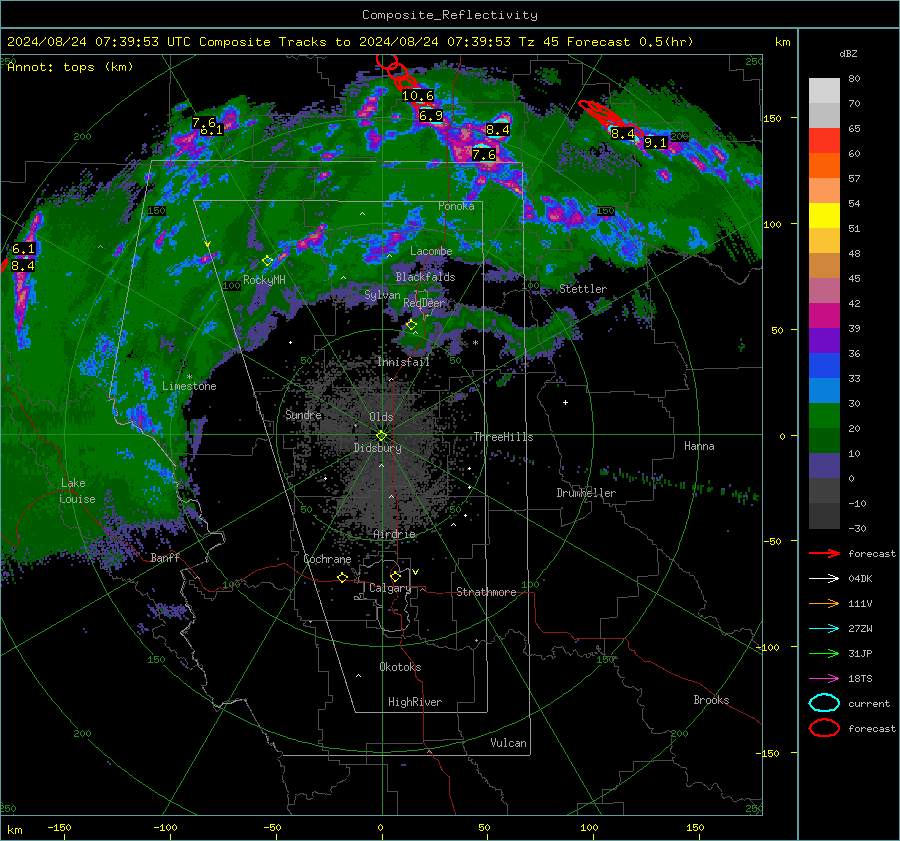Click the 9.1 km storm top label
The width and height of the screenshot is (900, 841).
(655, 142)
